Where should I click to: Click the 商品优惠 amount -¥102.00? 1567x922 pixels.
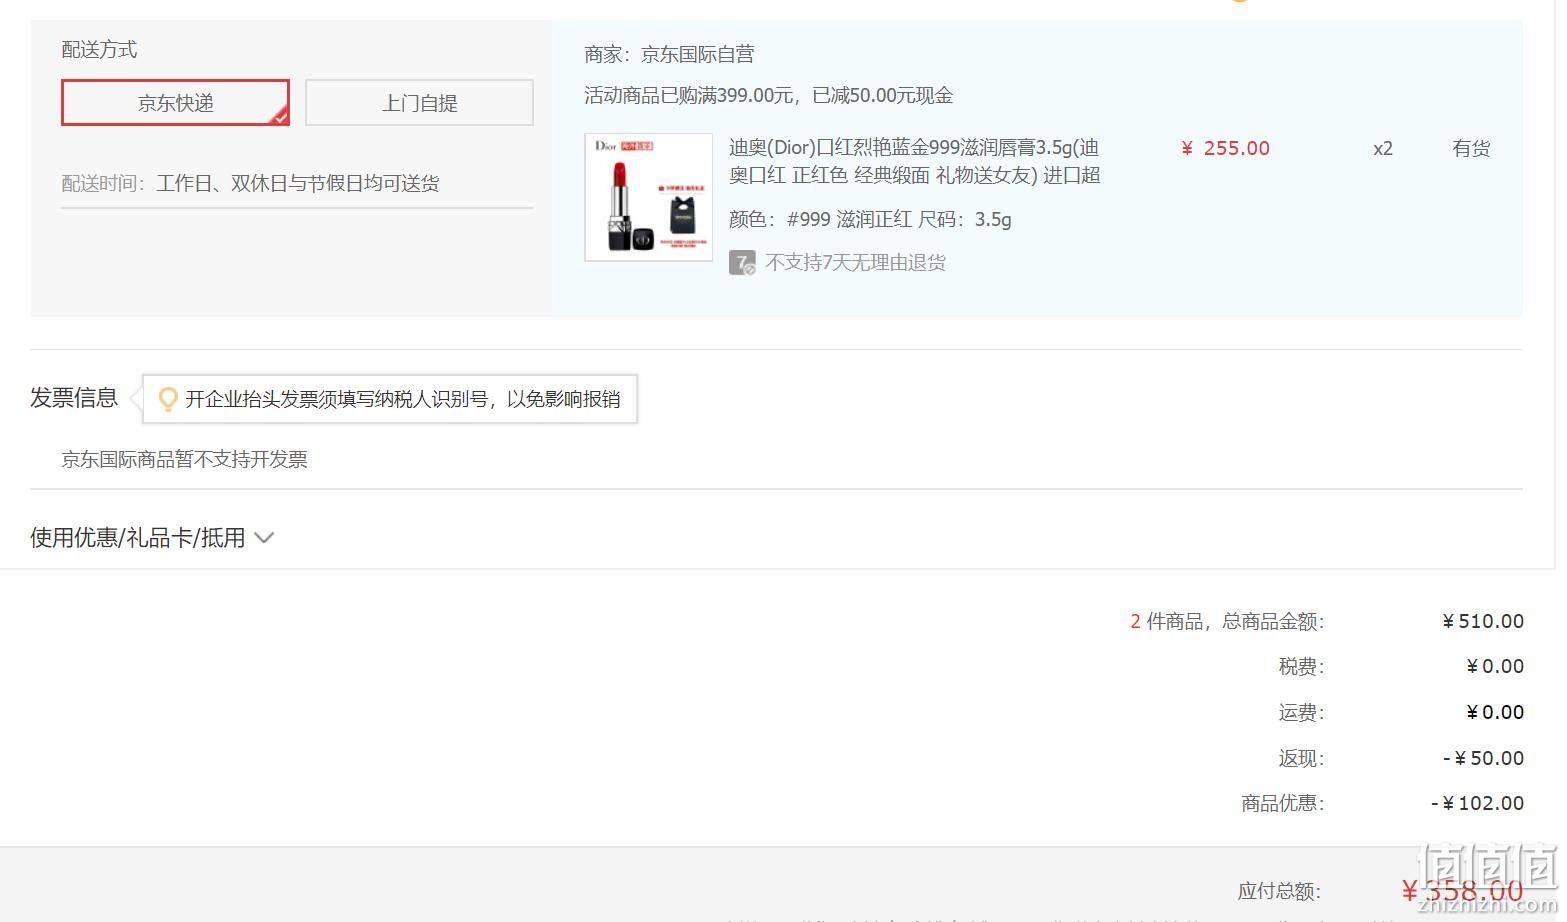point(1477,804)
